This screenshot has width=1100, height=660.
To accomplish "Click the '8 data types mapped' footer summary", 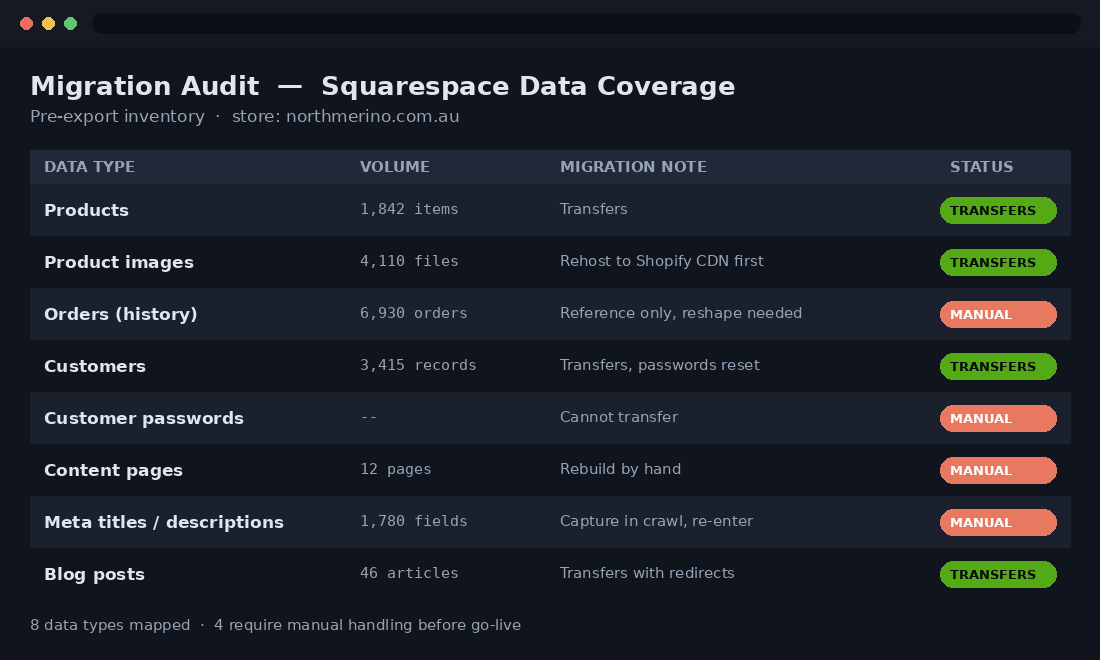I will (x=110, y=625).
